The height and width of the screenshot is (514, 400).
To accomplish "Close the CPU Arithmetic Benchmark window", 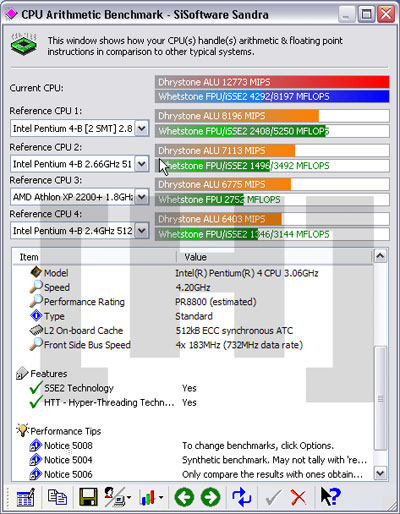I will (386, 14).
